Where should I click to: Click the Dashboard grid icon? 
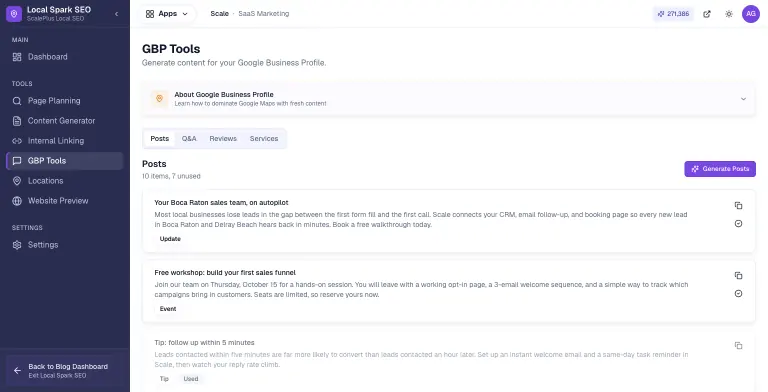pyautogui.click(x=17, y=57)
